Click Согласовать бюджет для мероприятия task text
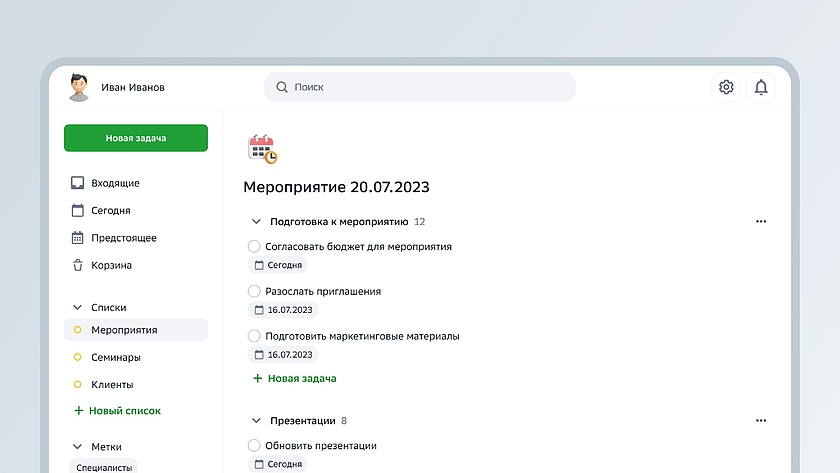 358,247
